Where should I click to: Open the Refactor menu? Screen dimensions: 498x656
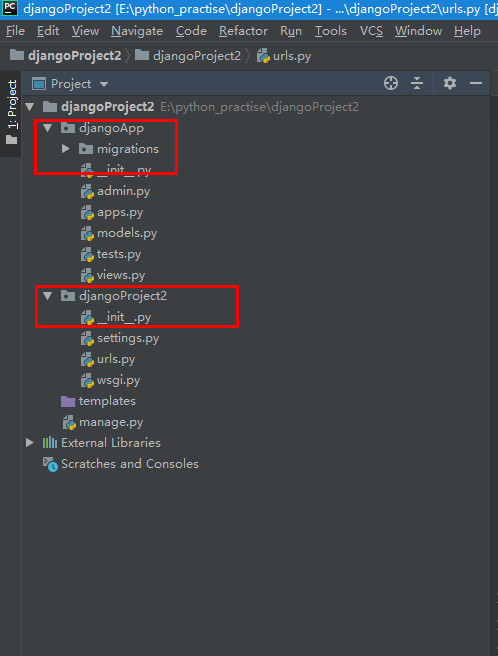[243, 31]
